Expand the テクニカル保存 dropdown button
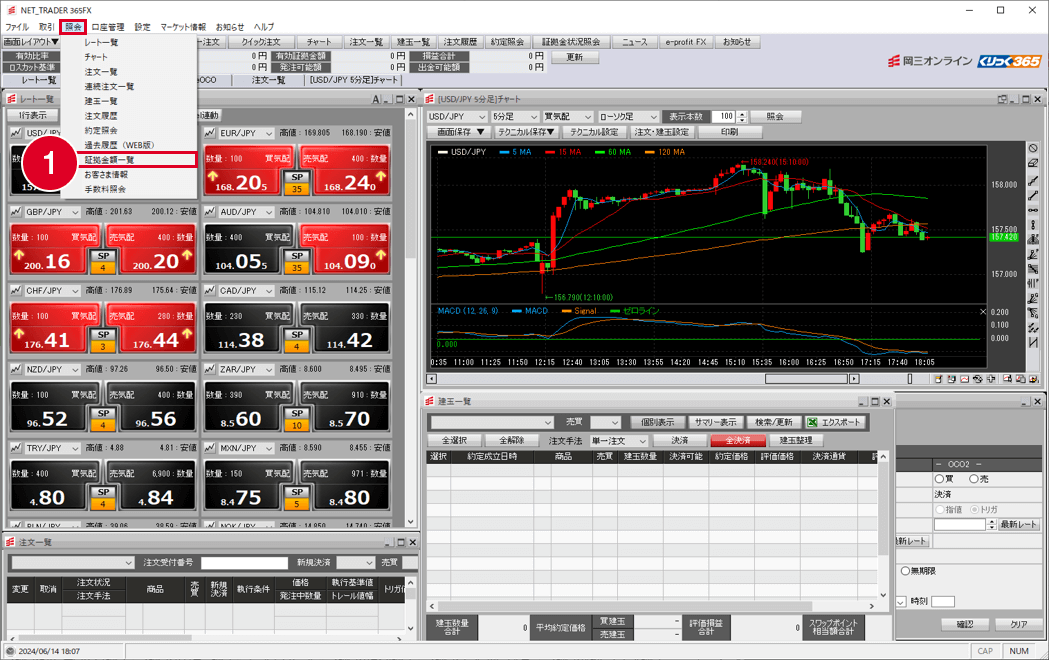This screenshot has height=660, width=1050. click(526, 133)
